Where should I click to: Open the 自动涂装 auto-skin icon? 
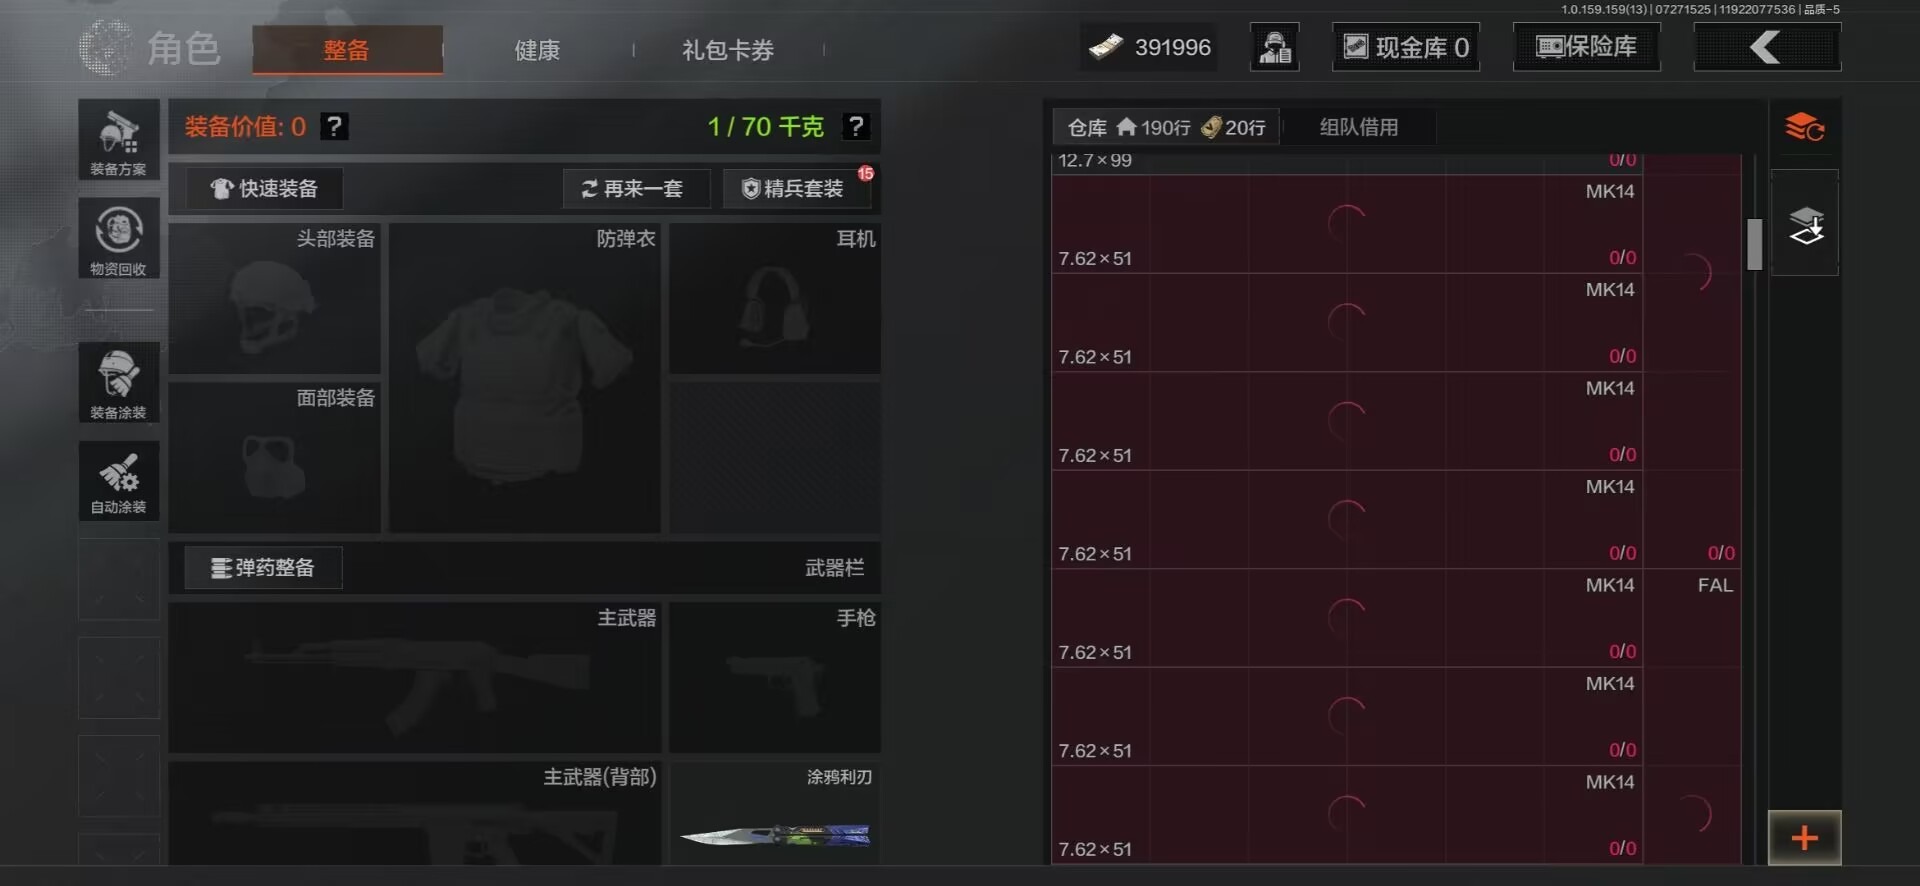click(119, 480)
